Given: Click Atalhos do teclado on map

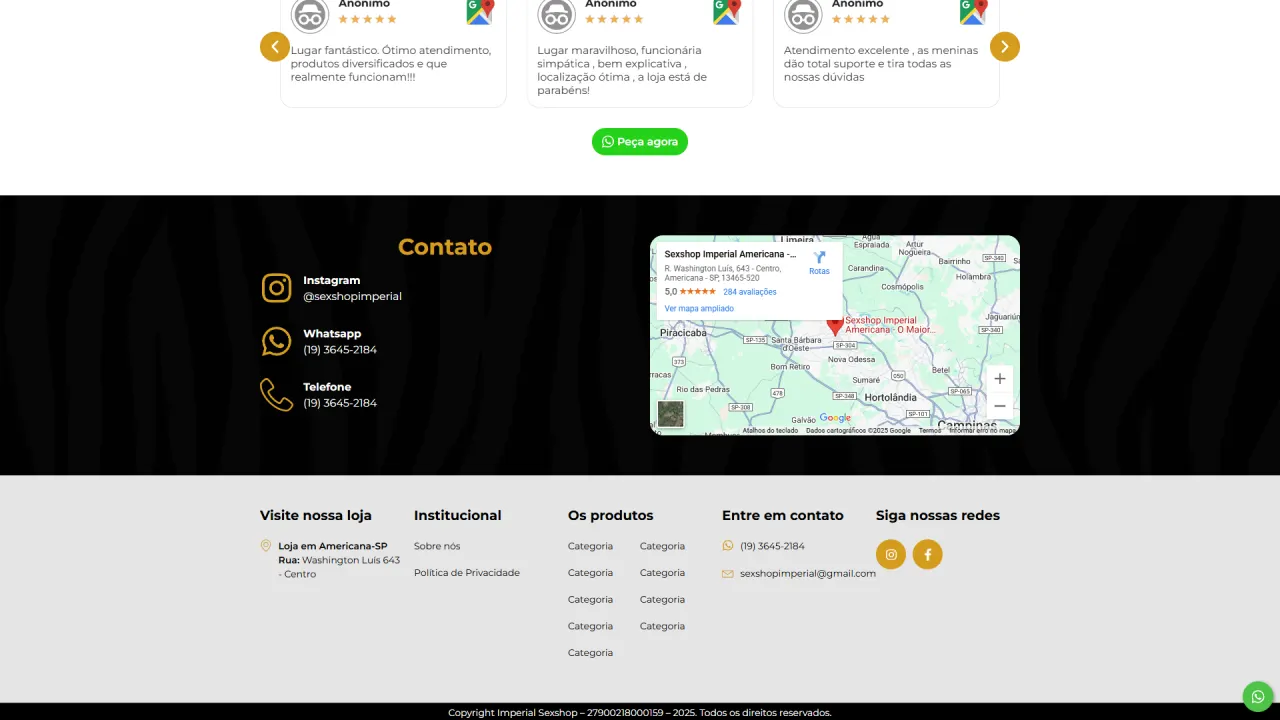Looking at the screenshot, I should 770,431.
